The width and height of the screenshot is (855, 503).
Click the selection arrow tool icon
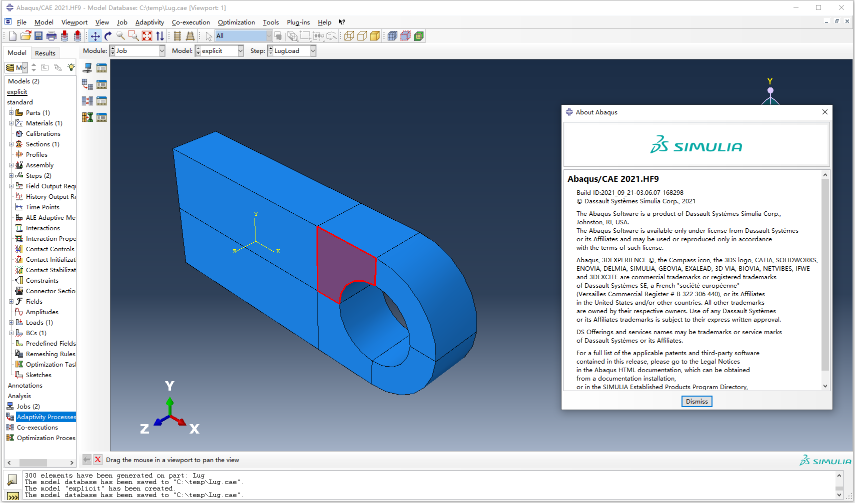pyautogui.click(x=208, y=36)
